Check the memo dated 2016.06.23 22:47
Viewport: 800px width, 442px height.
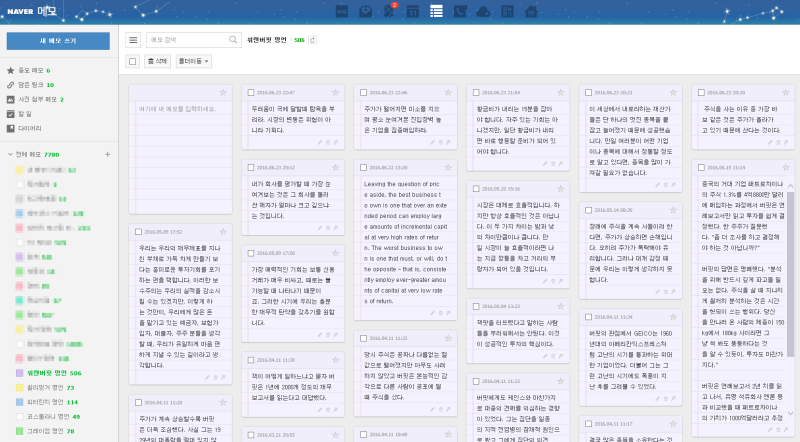click(x=252, y=92)
